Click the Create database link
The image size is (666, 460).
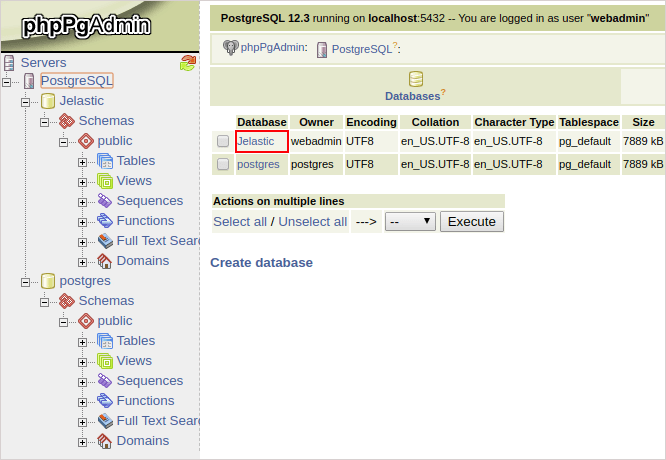point(261,263)
